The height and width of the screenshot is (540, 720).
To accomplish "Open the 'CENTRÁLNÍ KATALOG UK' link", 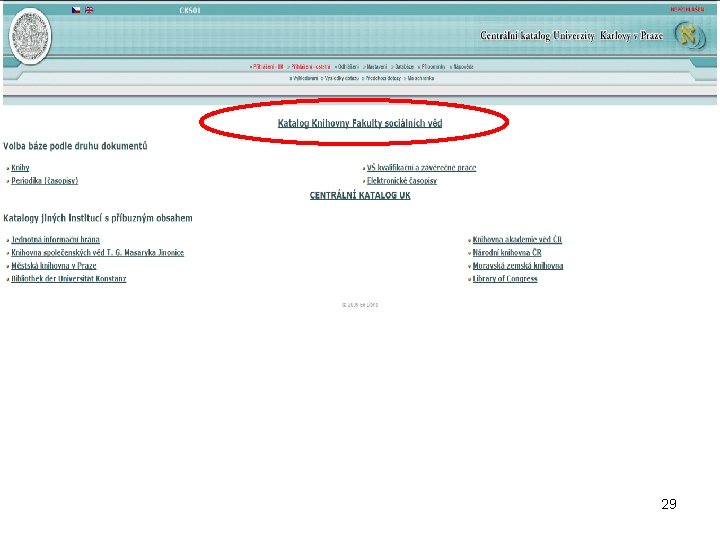I will point(360,195).
